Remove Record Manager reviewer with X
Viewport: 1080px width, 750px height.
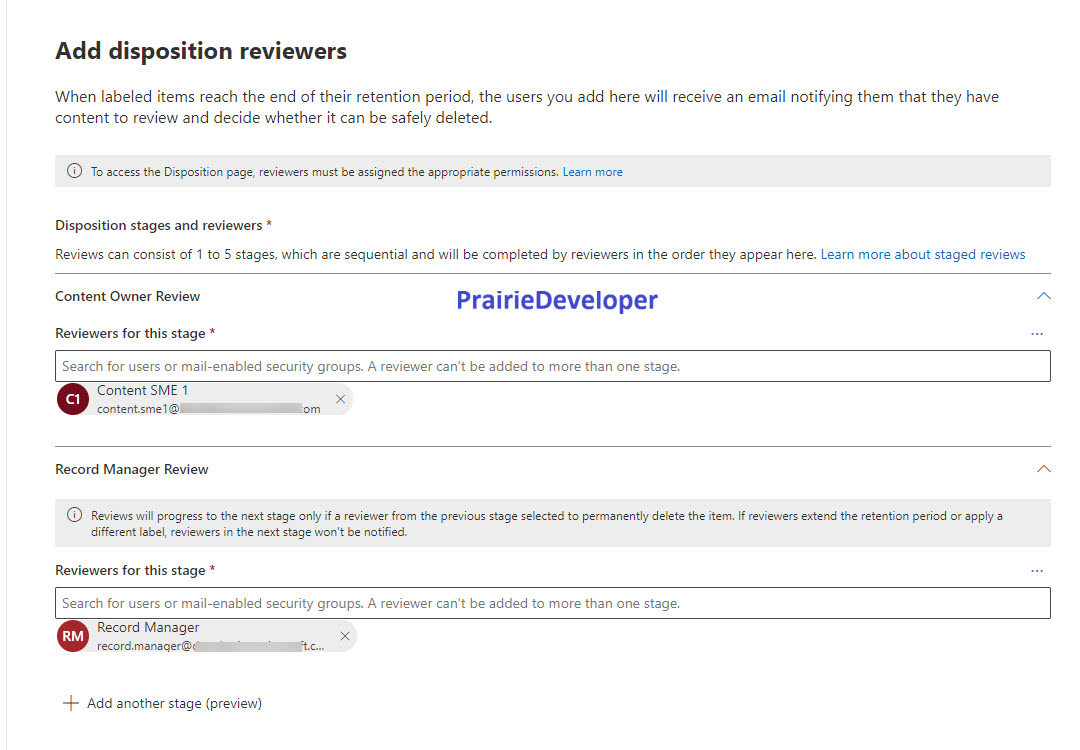pyautogui.click(x=345, y=636)
